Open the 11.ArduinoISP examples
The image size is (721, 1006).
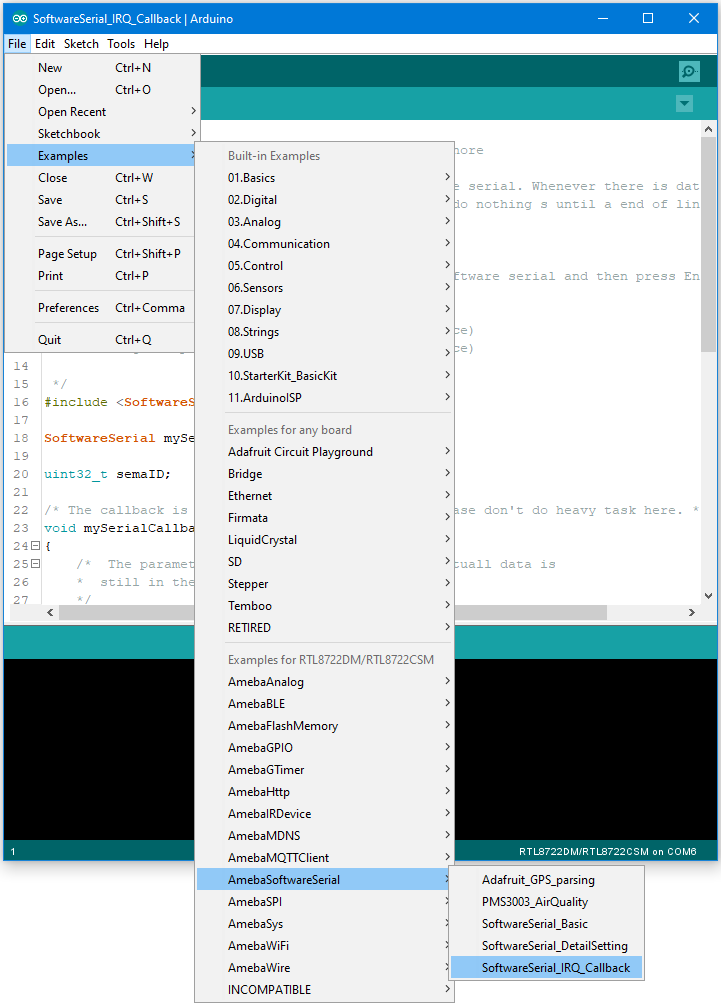coord(325,398)
